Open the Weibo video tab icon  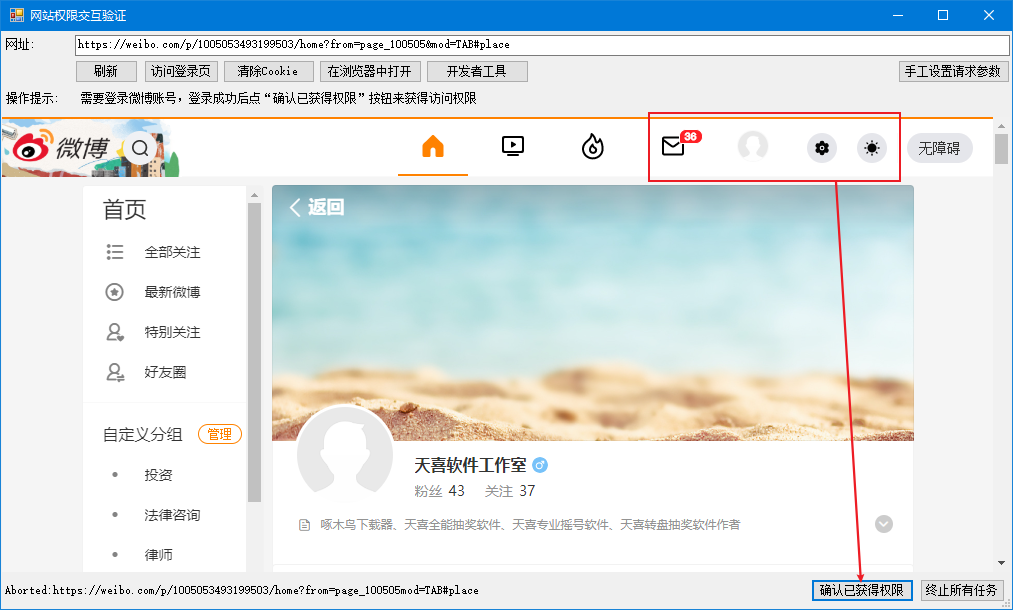click(512, 147)
